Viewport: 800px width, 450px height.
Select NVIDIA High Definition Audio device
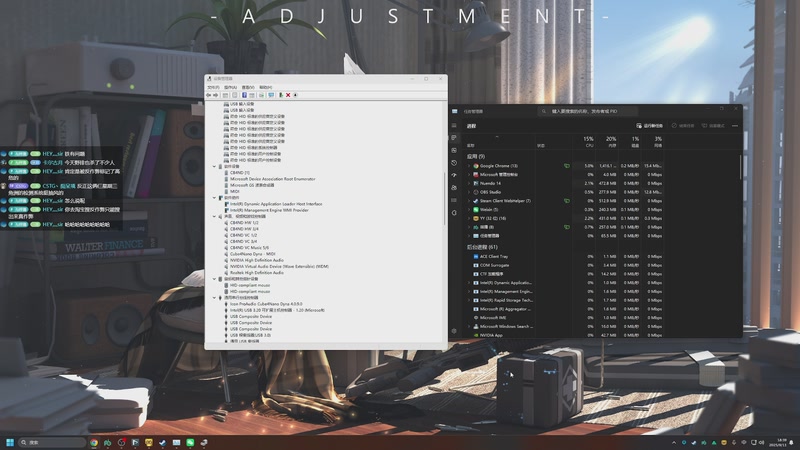click(x=257, y=260)
